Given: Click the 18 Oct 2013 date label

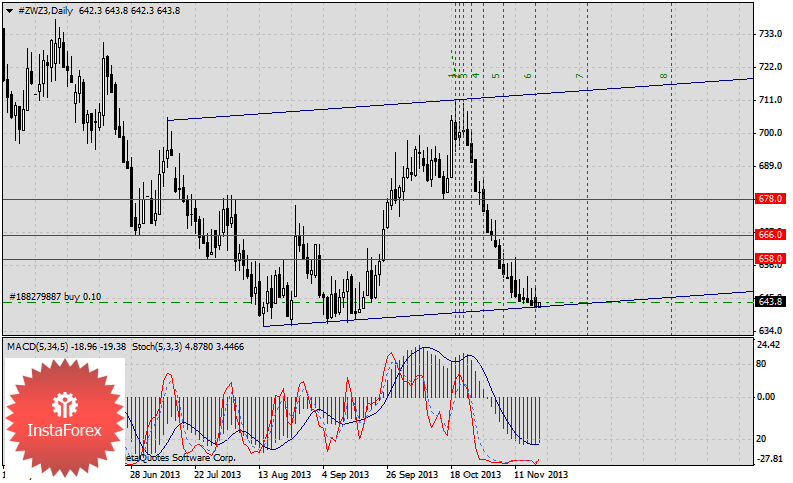Looking at the screenshot, I should (x=475, y=474).
